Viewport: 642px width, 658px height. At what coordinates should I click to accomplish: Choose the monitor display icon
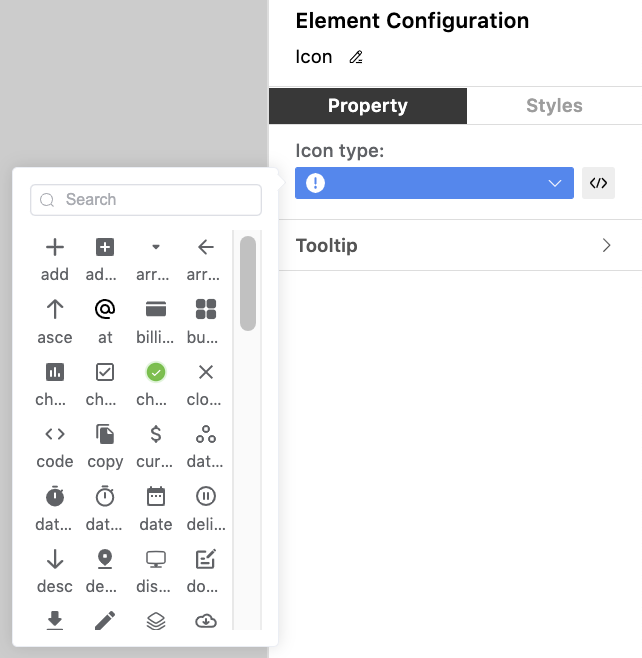(155, 559)
